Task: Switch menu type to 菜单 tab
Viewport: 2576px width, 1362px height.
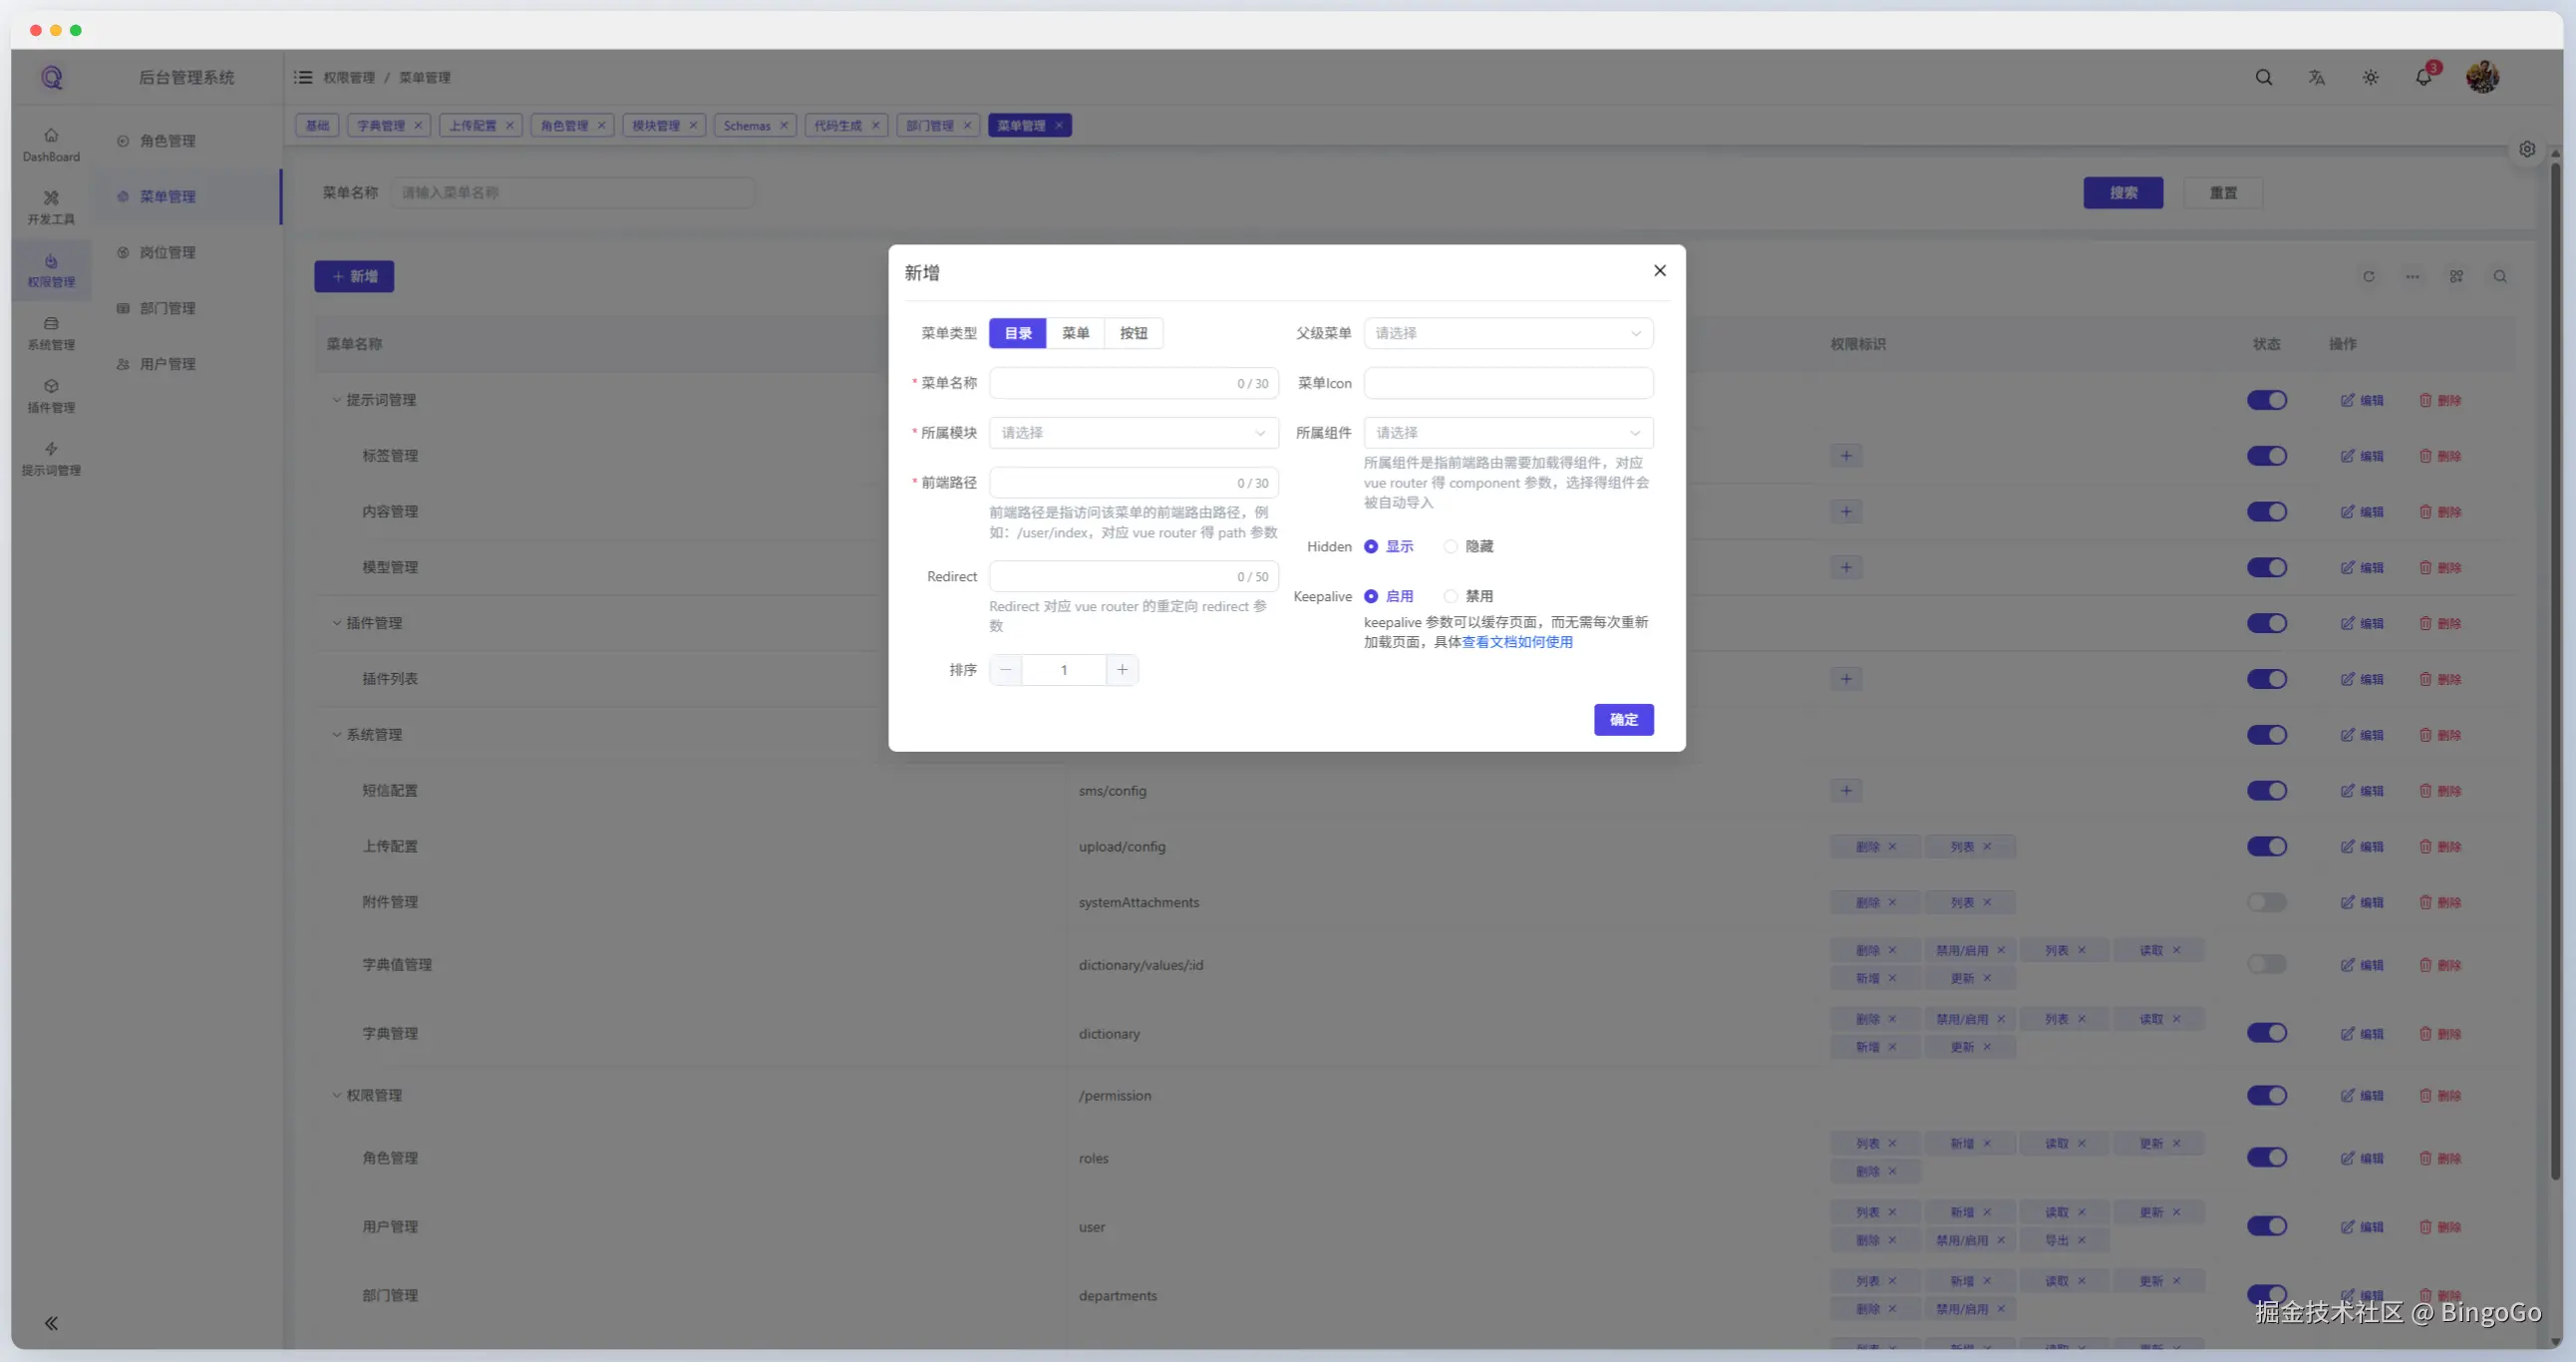Action: point(1075,333)
